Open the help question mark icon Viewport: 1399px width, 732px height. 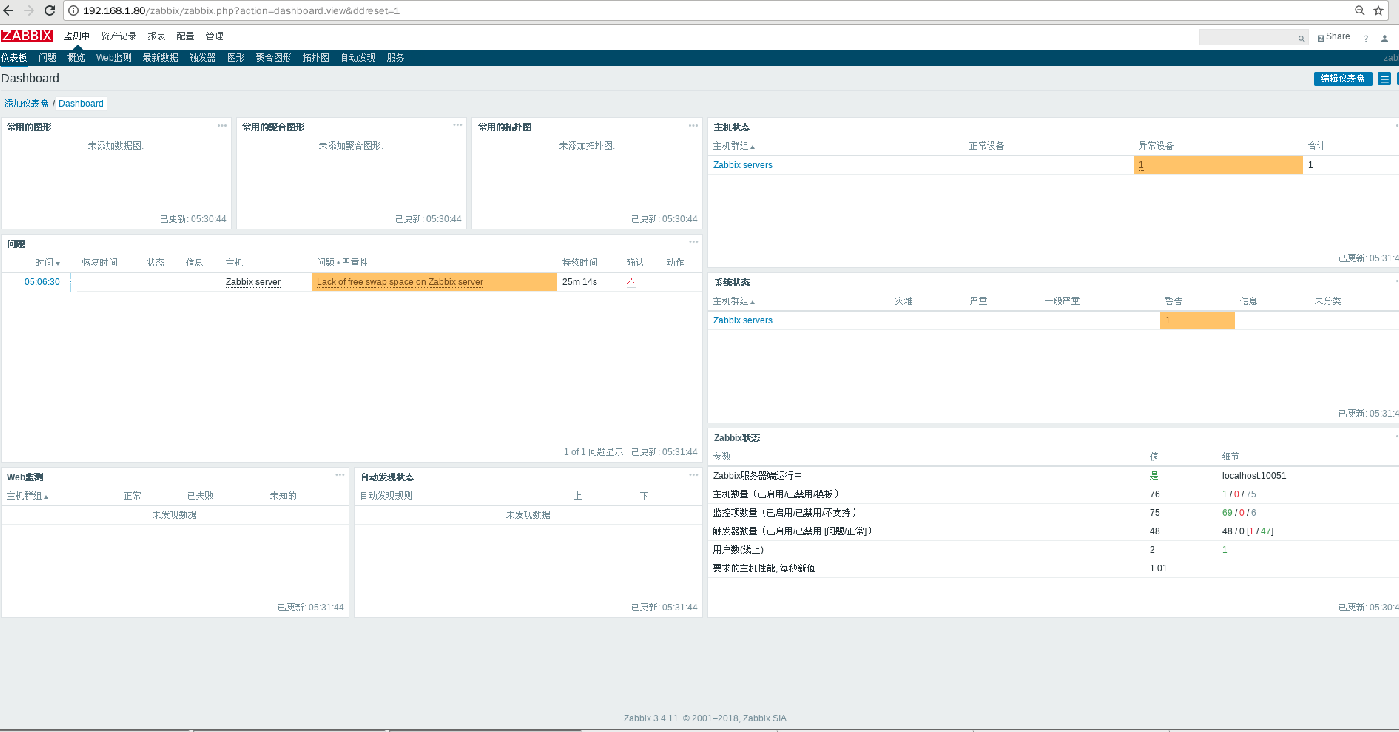[x=1366, y=38]
